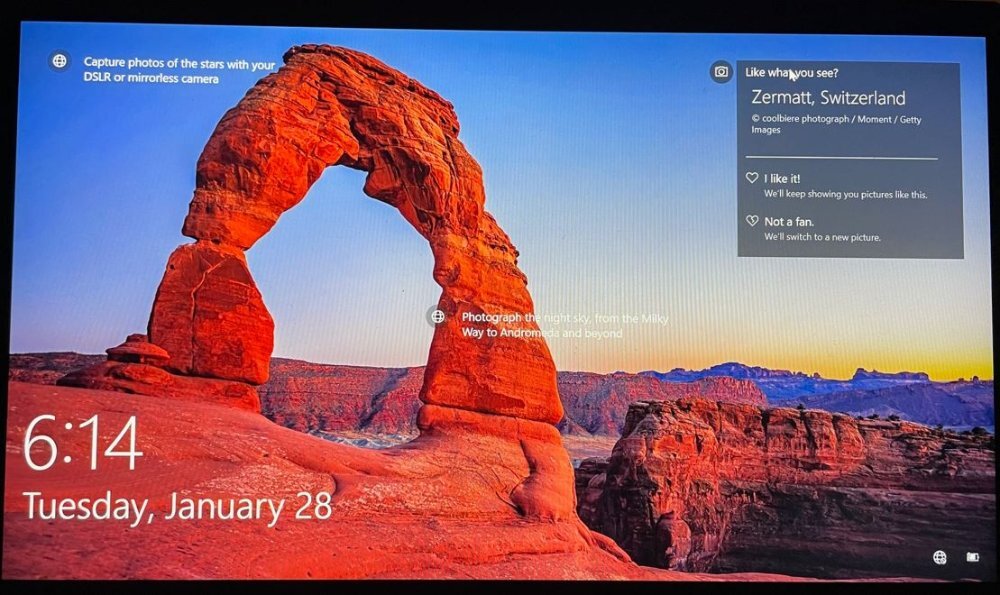This screenshot has width=1000, height=595.
Task: Click the battery status icon in bottom corner
Action: click(973, 557)
